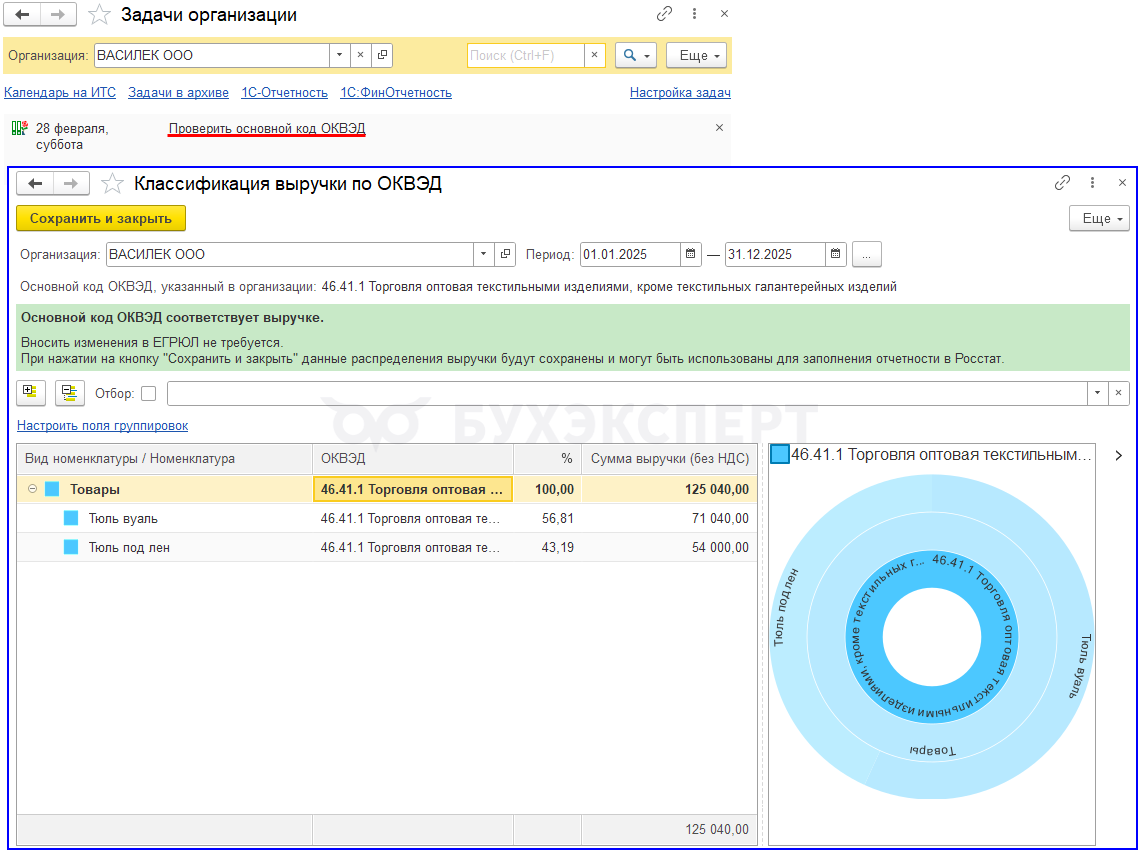
Task: Open the Еще menu in the tasks panel
Action: tap(700, 56)
